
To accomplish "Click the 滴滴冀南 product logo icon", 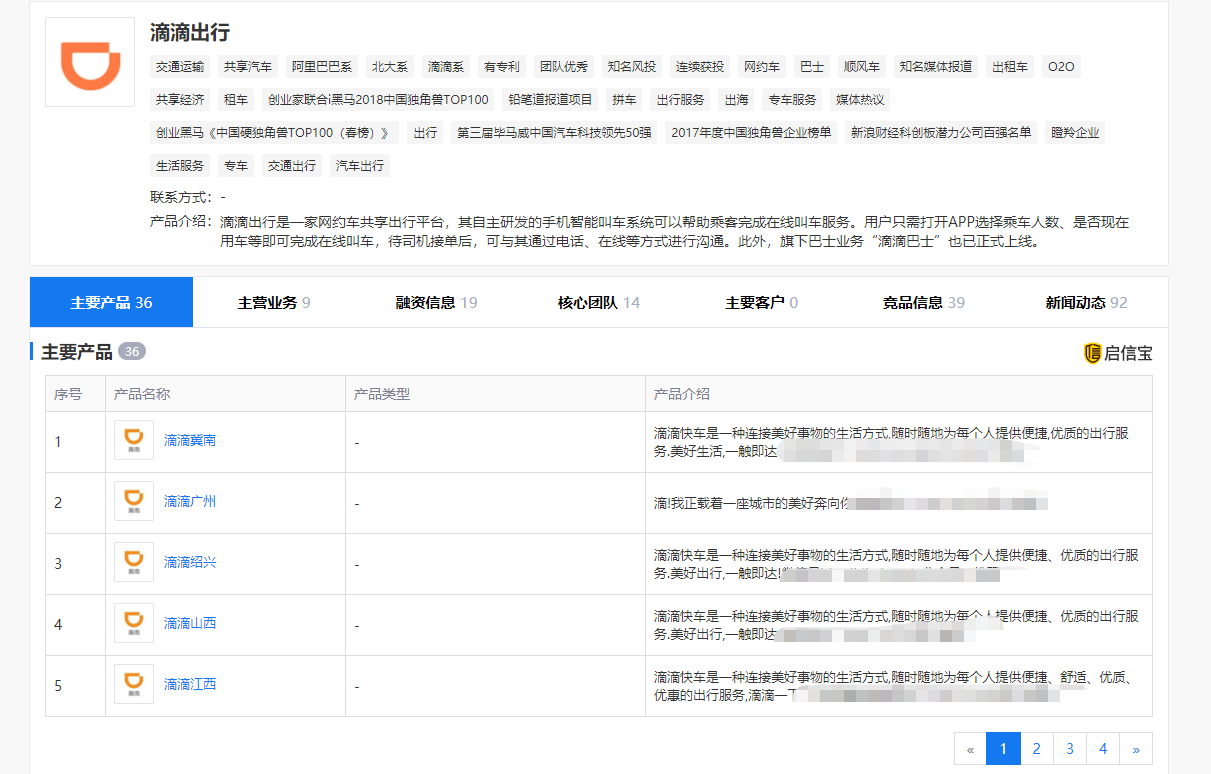I will [x=134, y=440].
